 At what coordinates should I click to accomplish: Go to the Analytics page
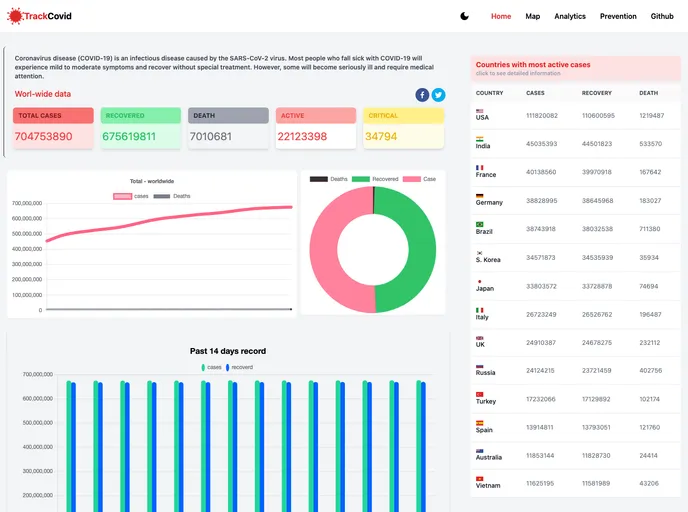(x=570, y=16)
